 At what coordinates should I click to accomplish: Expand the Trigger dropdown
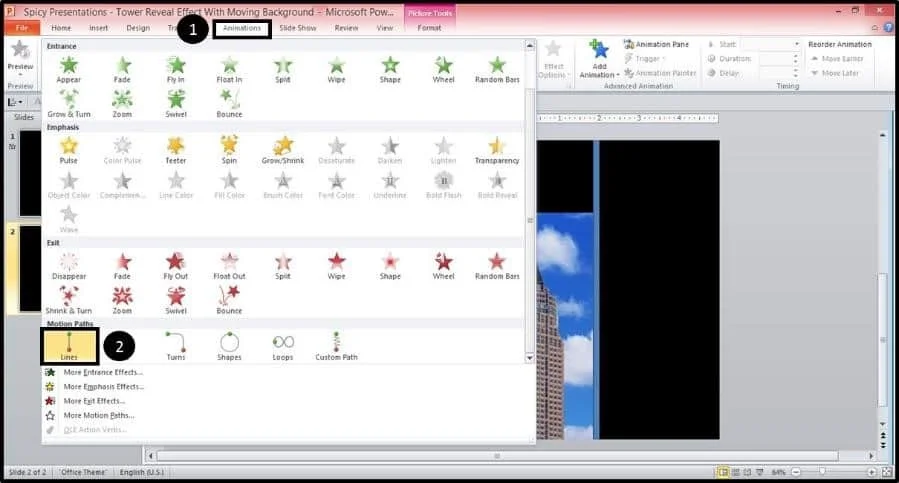tap(644, 59)
